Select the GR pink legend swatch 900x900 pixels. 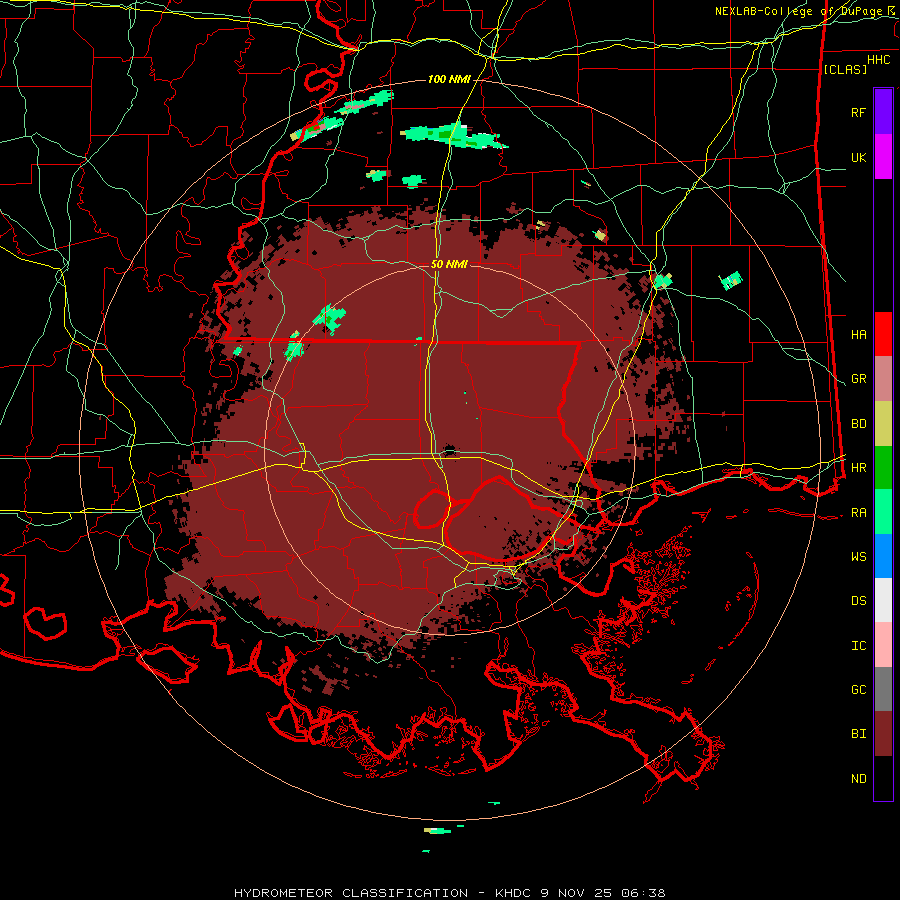click(x=883, y=379)
